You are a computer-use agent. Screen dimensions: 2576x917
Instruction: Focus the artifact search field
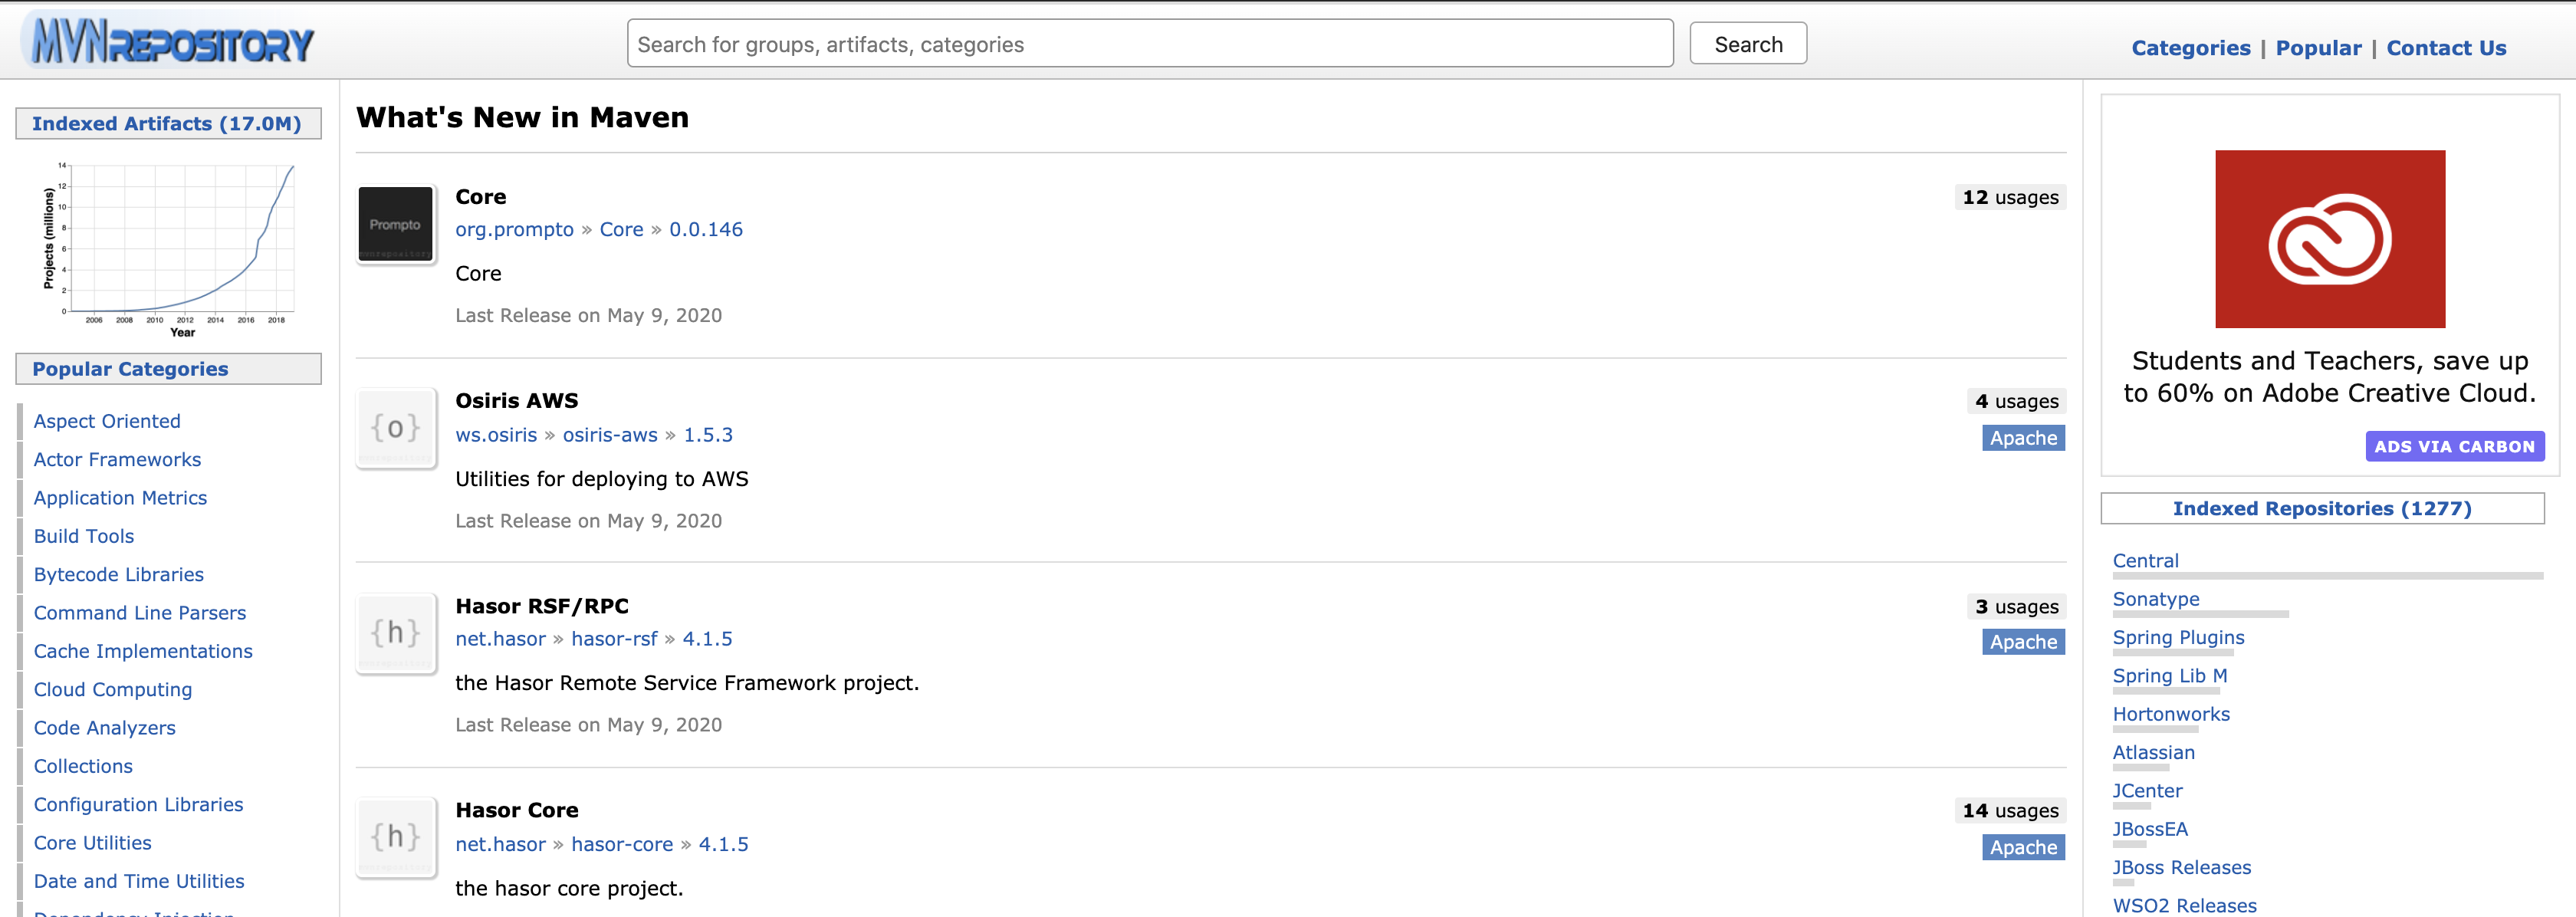(1149, 44)
